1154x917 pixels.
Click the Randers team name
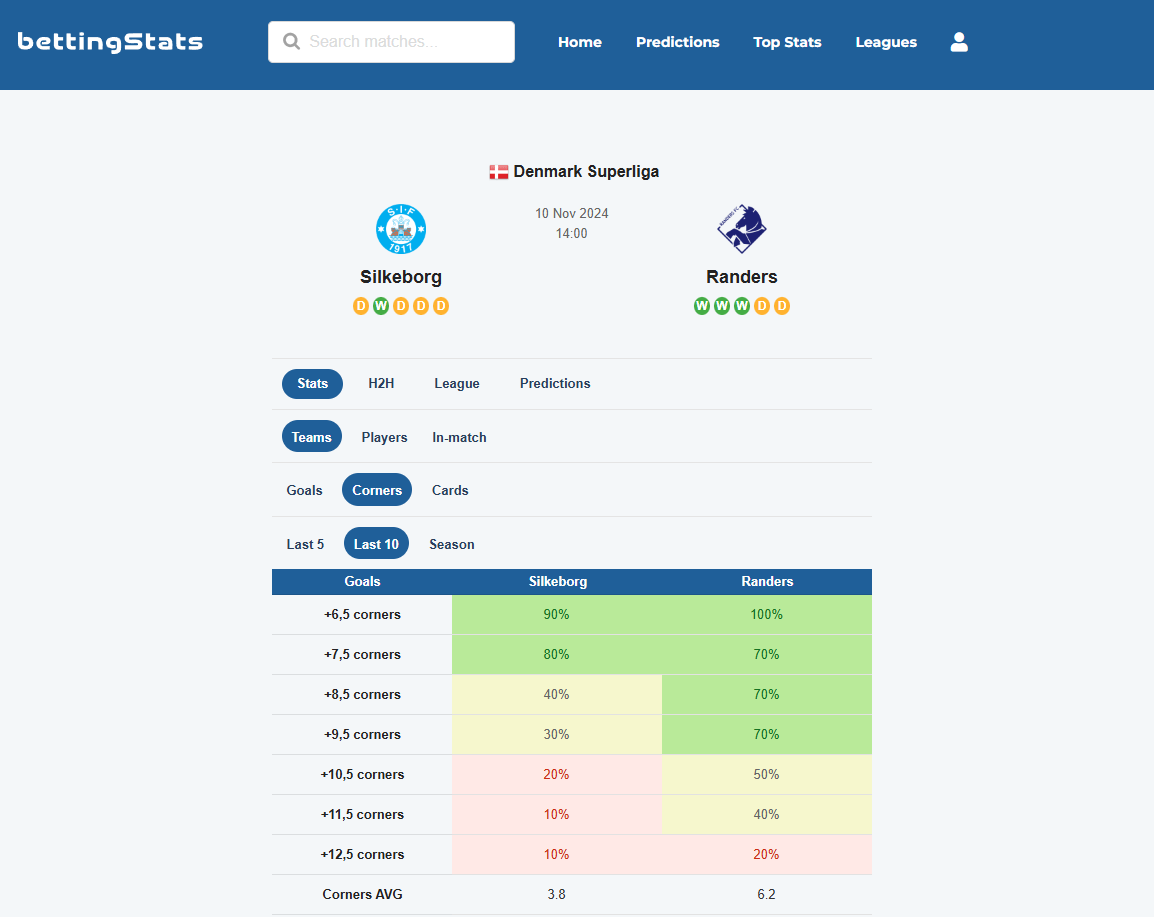point(742,277)
